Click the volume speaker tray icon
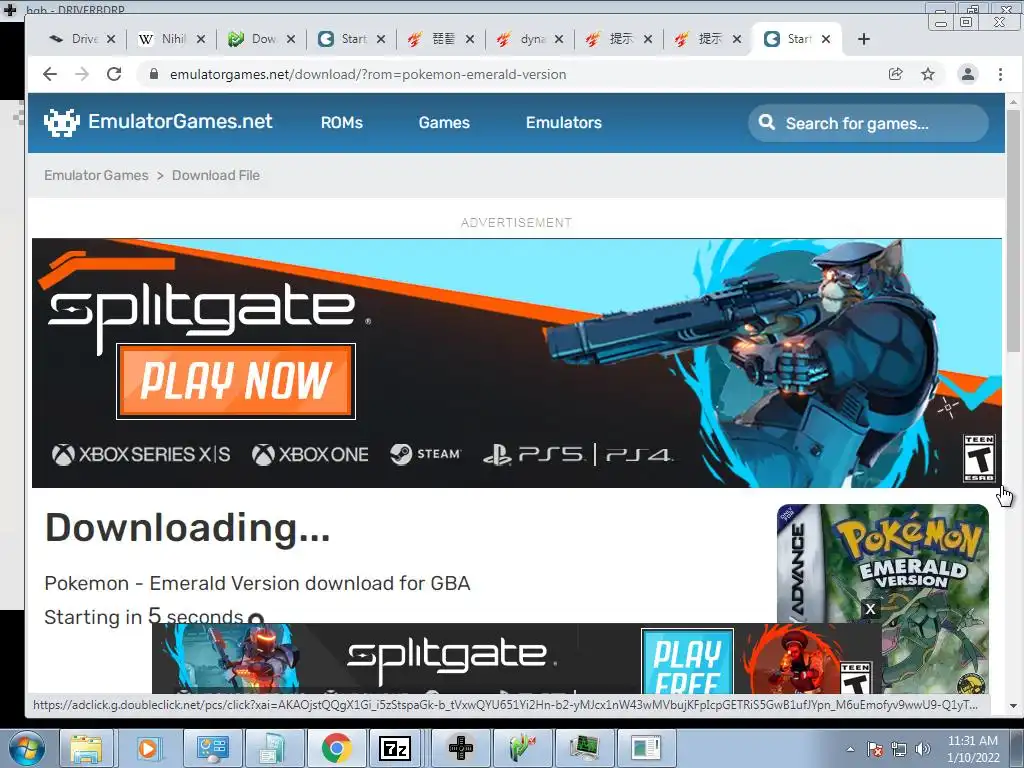The image size is (1024, 768). (922, 749)
